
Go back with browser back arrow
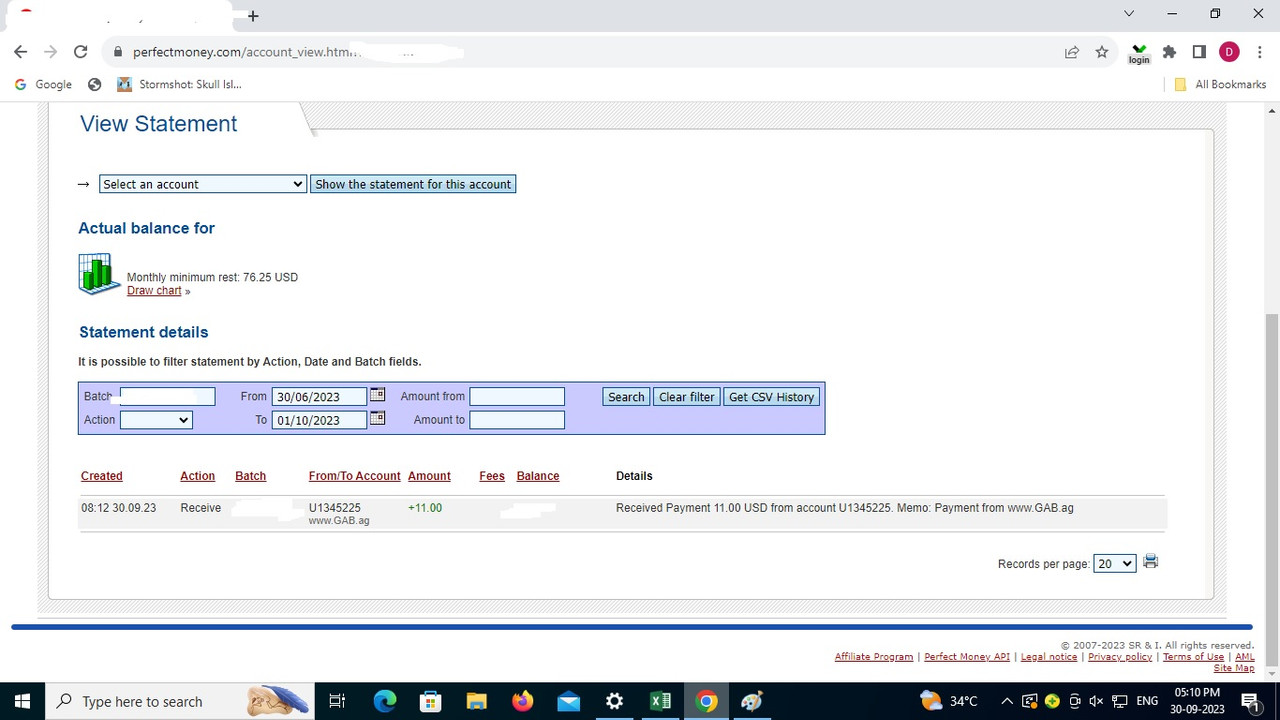pos(21,52)
